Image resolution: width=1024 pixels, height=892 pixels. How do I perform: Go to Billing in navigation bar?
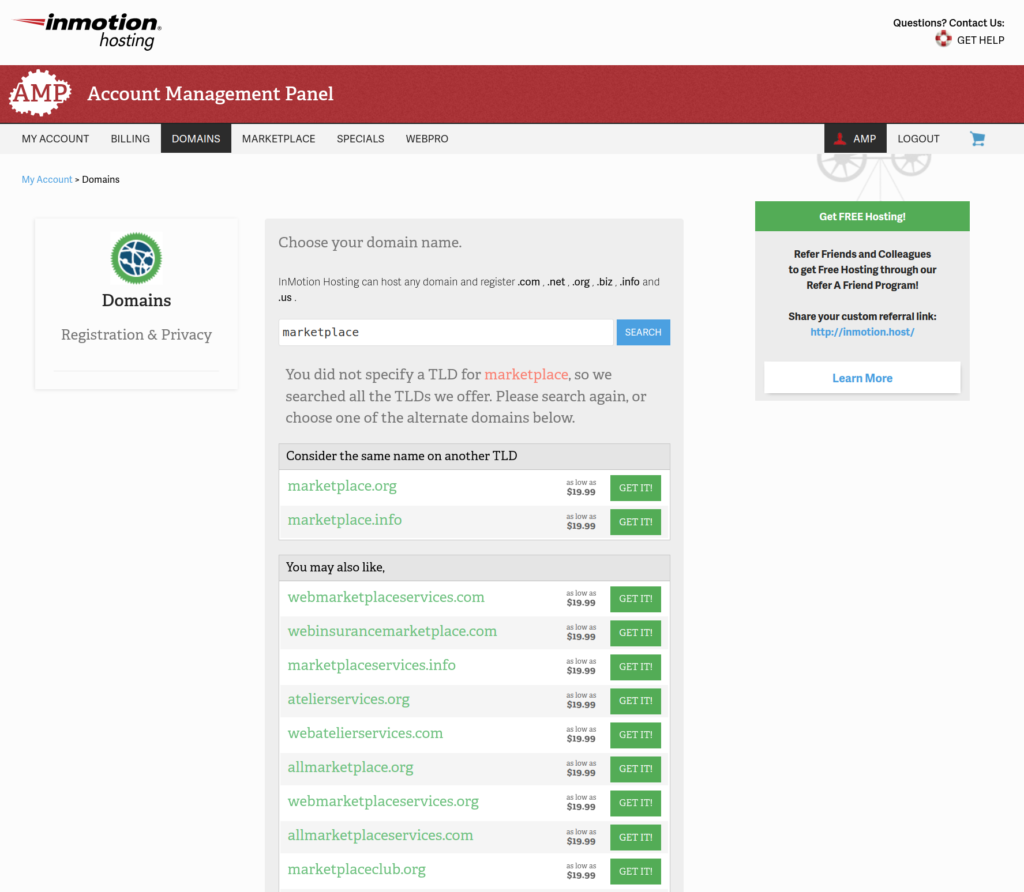(x=130, y=138)
